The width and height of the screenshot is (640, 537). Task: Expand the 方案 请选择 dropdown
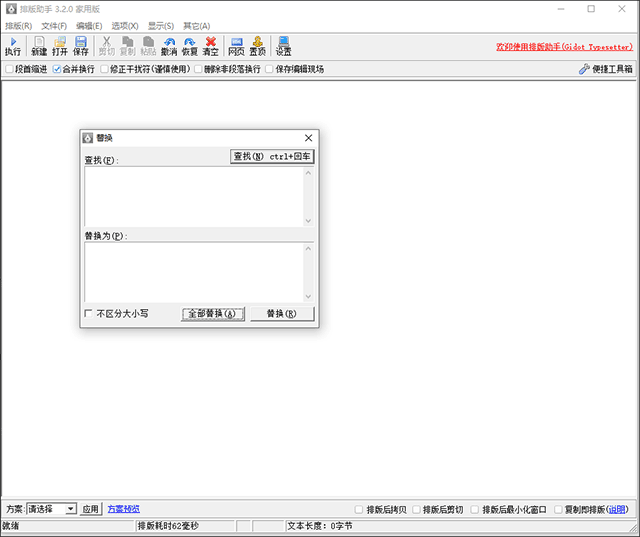[x=71, y=509]
